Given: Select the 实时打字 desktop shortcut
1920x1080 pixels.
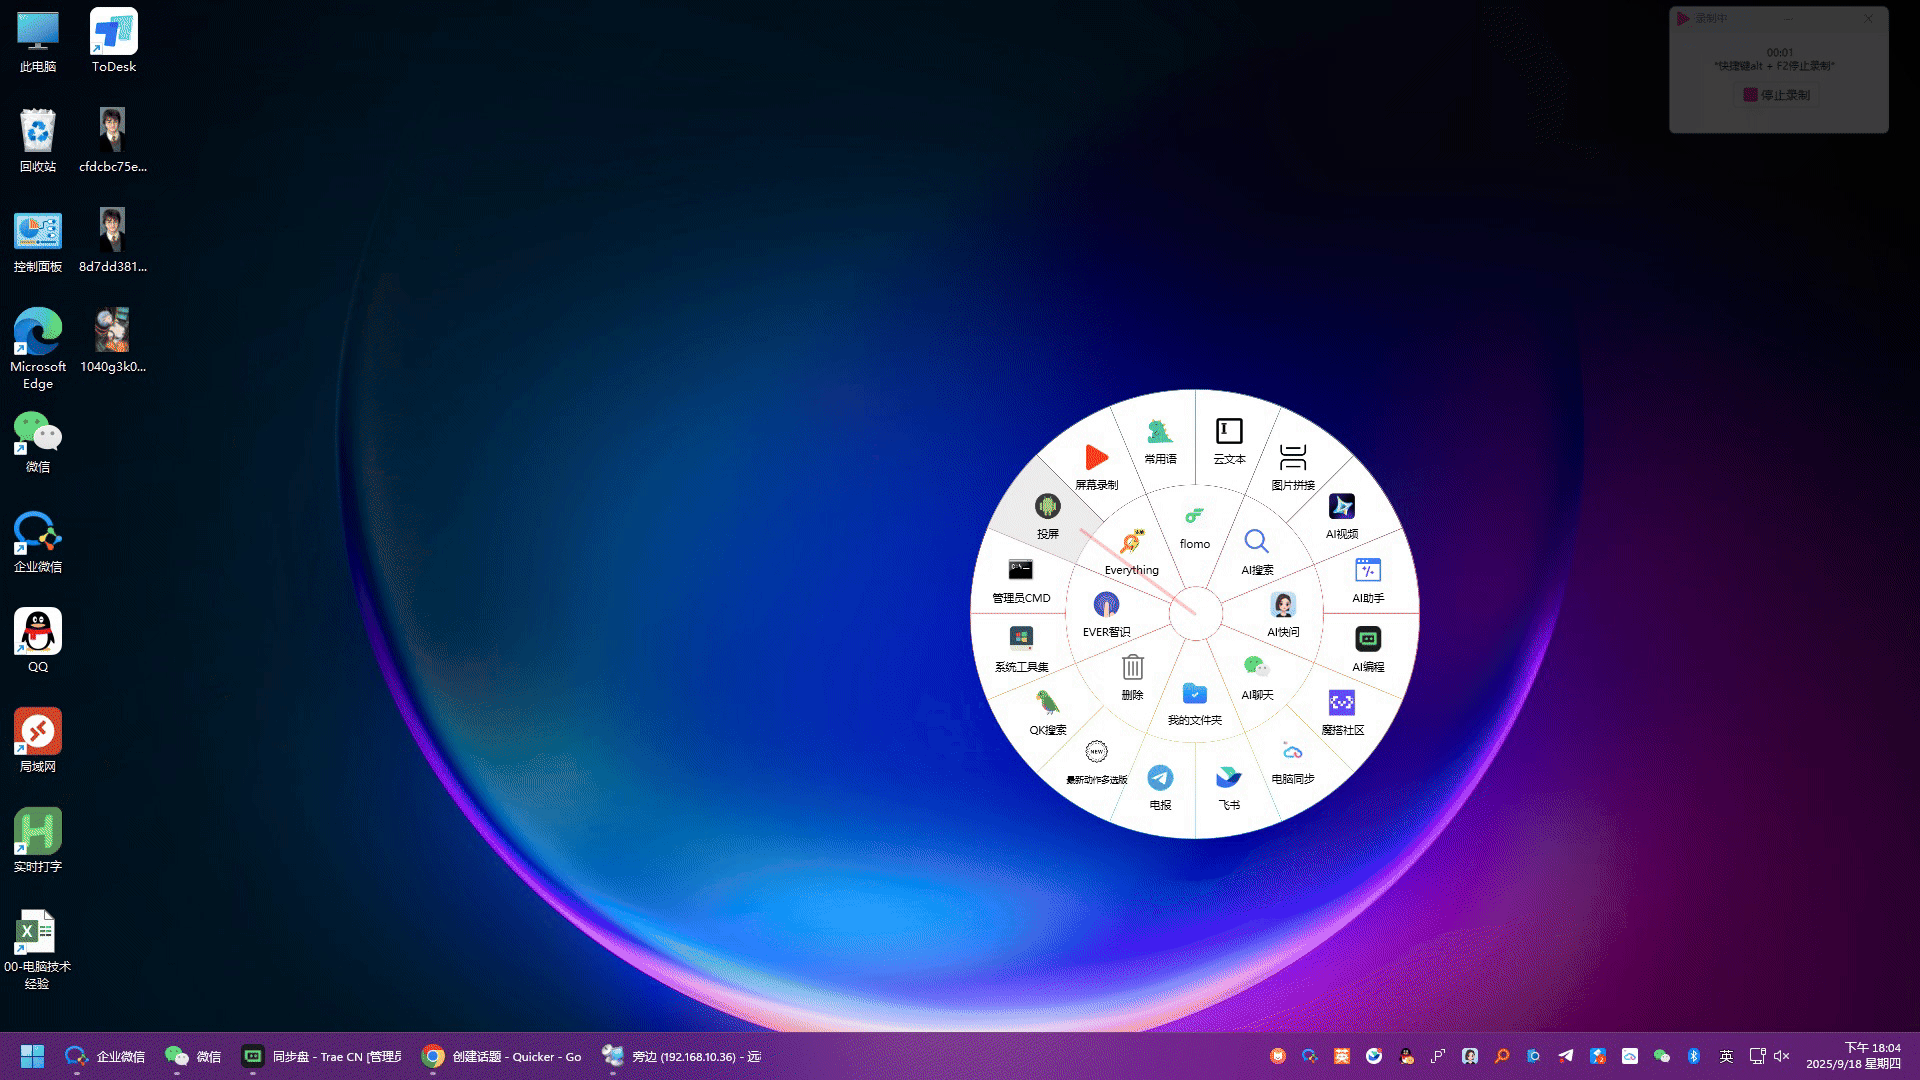Looking at the screenshot, I should pyautogui.click(x=38, y=841).
